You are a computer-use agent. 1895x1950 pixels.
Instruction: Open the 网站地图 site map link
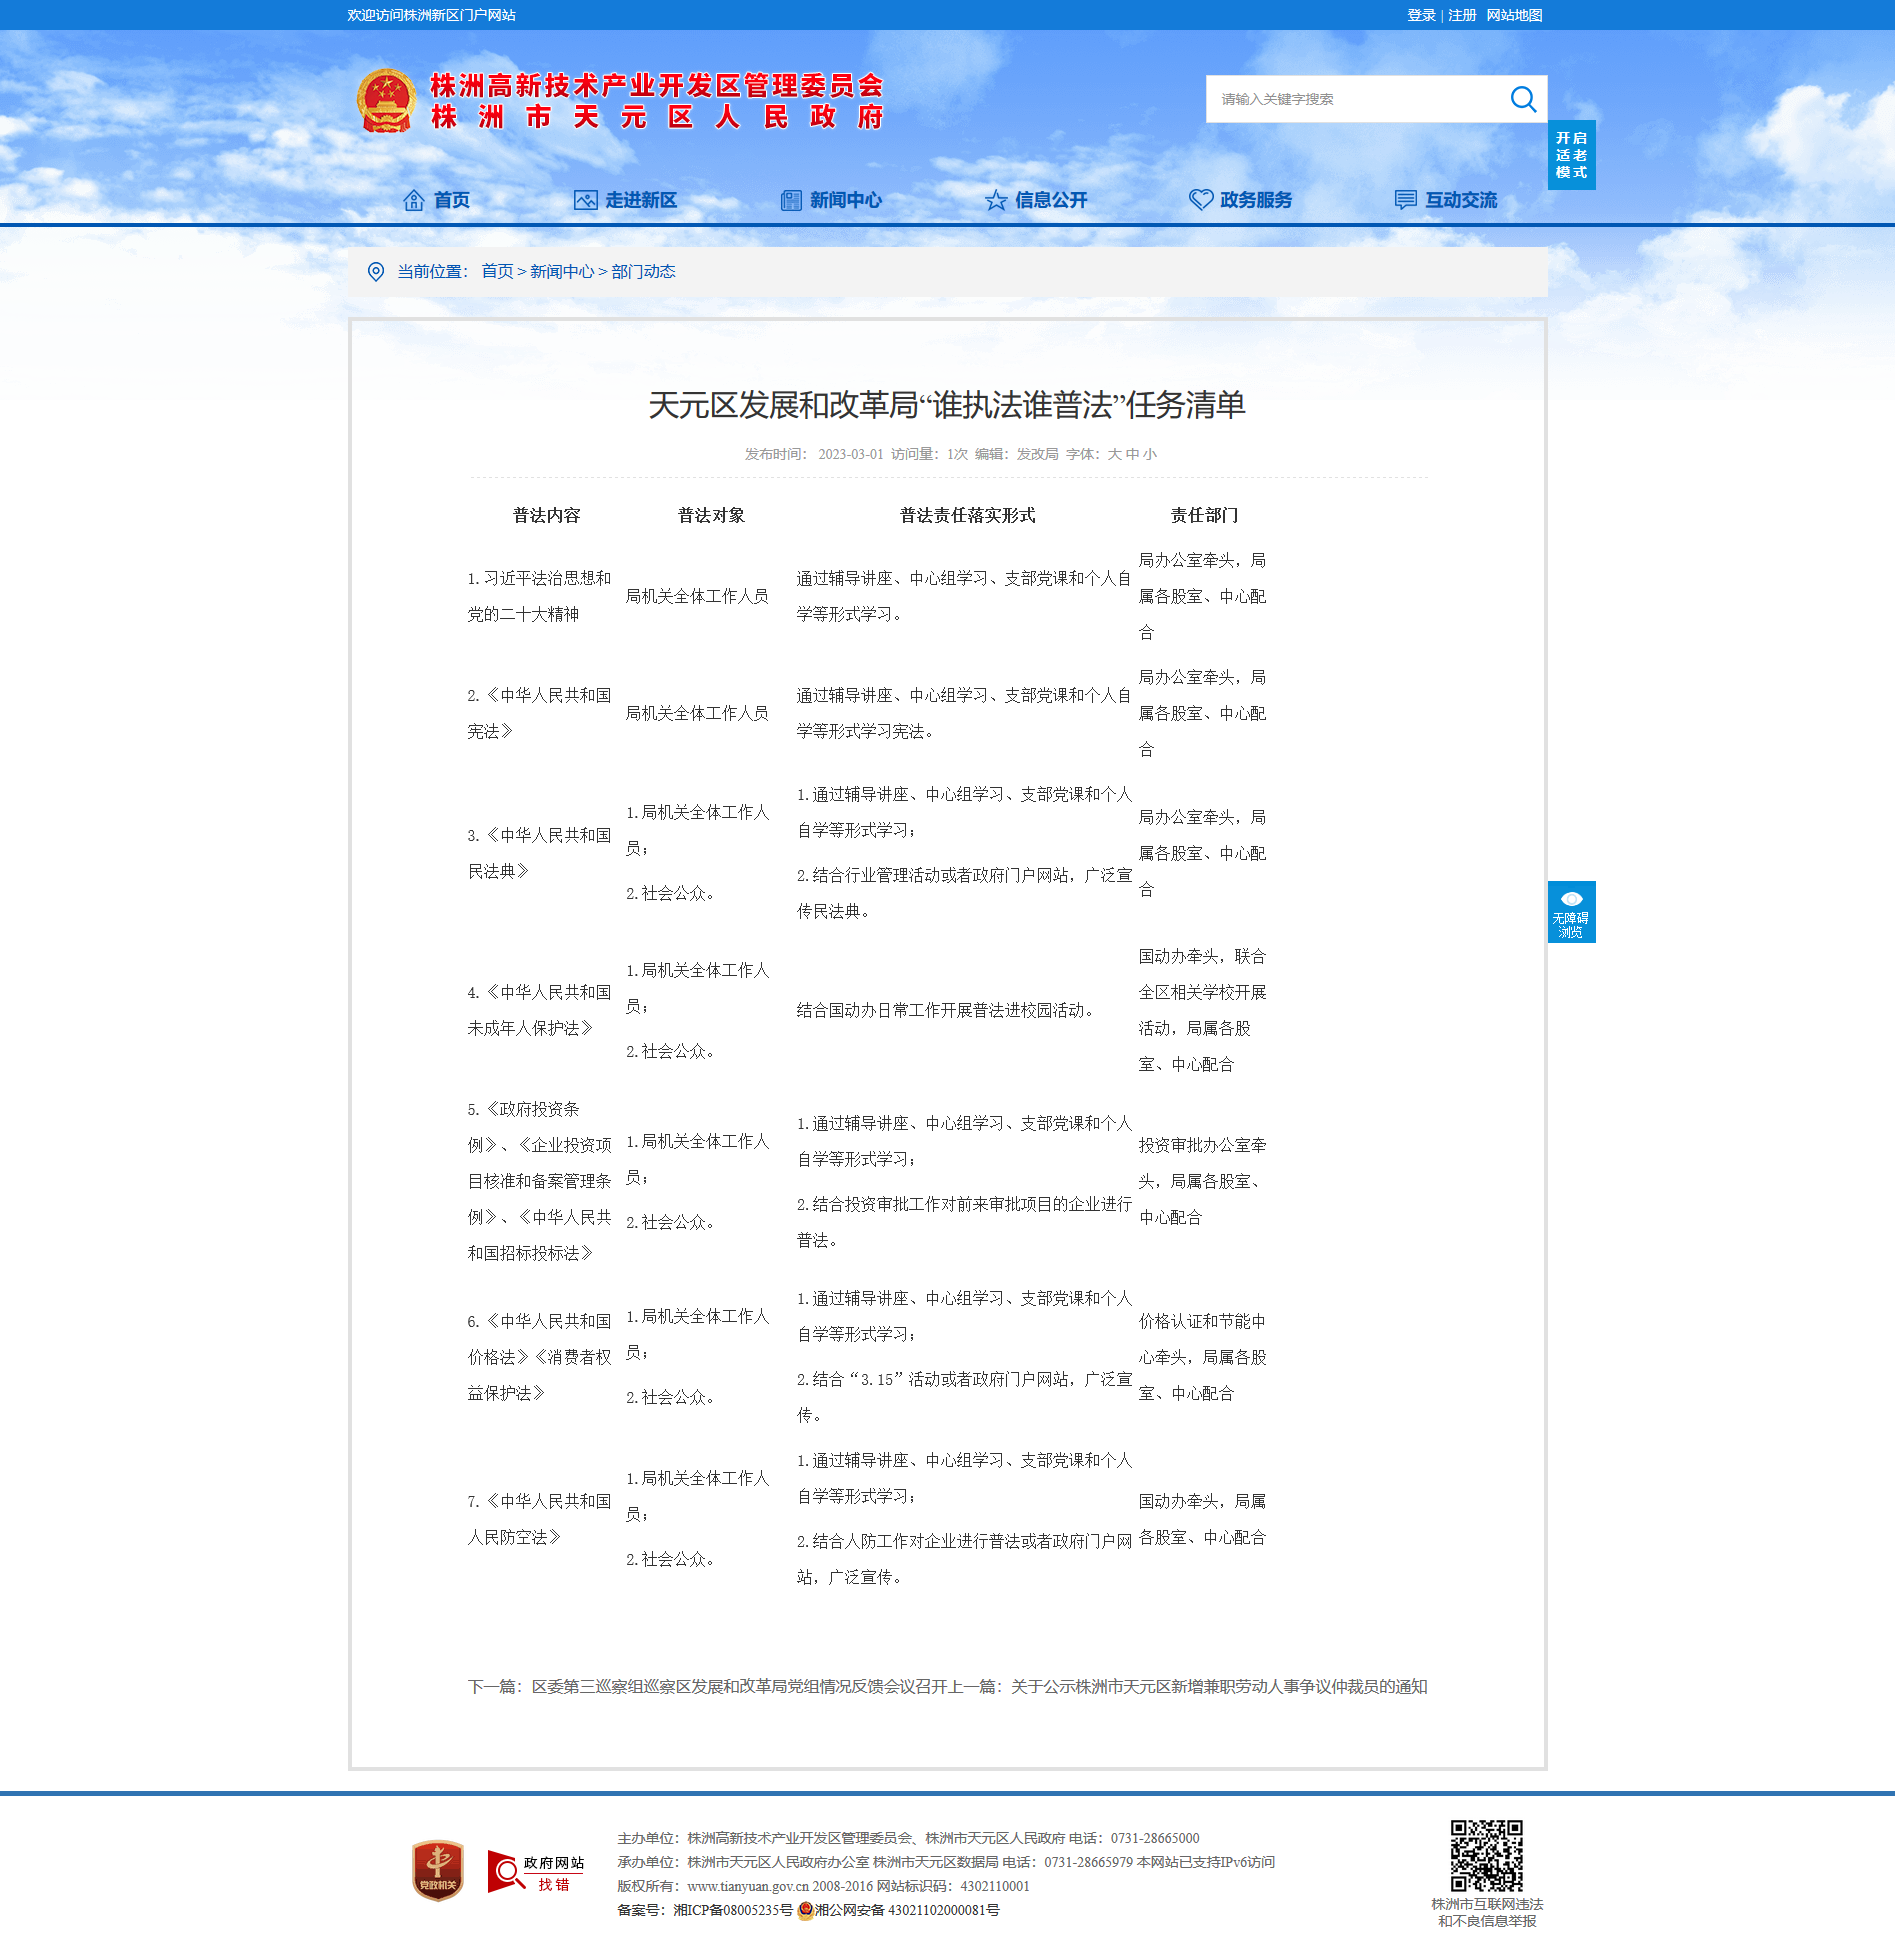pos(1514,15)
